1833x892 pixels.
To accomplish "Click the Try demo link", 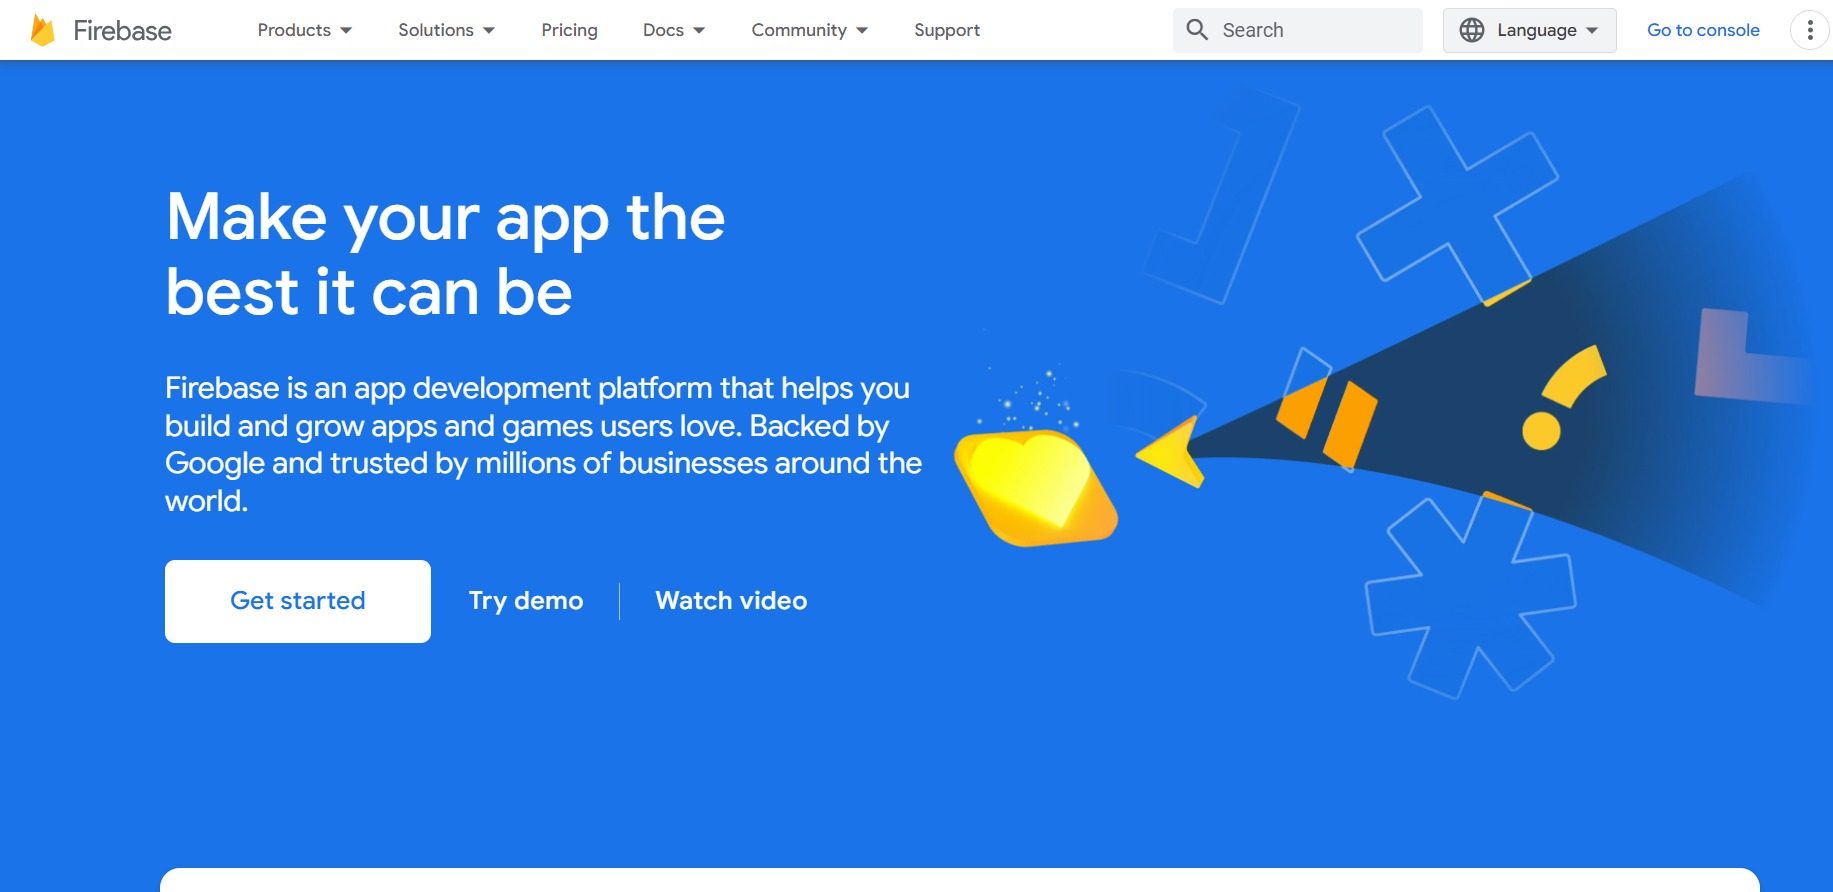I will click(526, 601).
